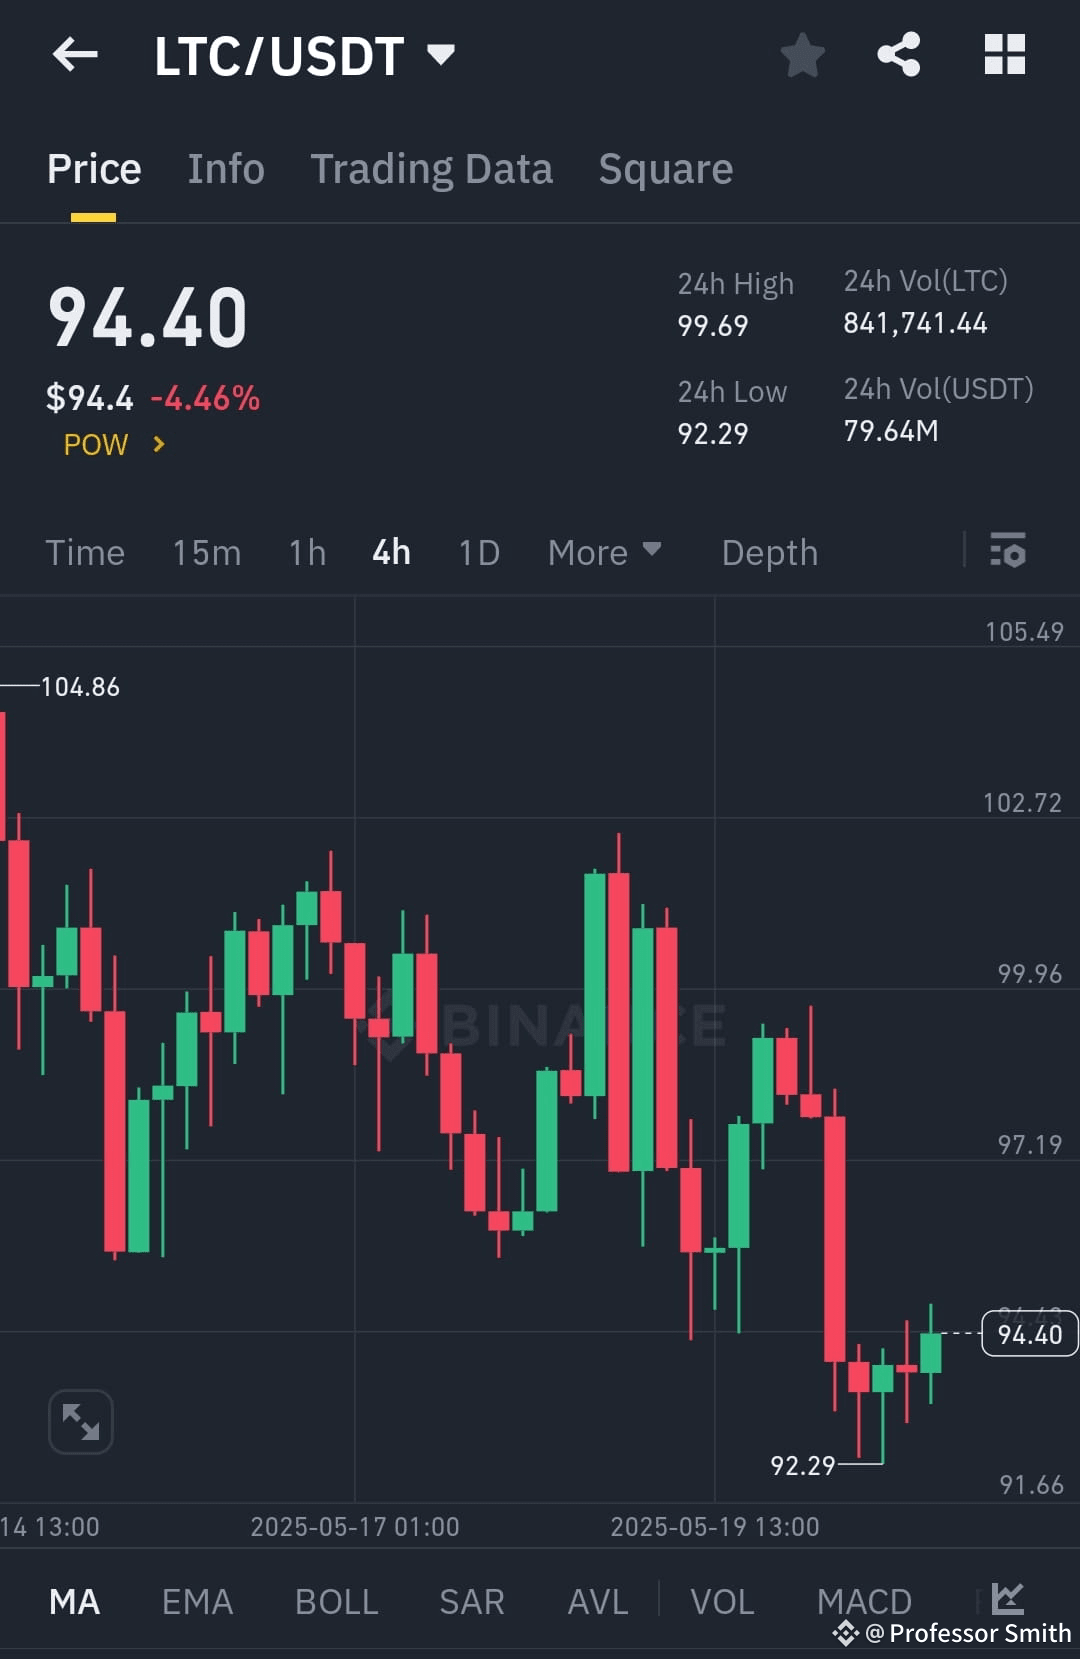Viewport: 1080px width, 1659px height.
Task: Click the chart settings icon beside Depth
Action: (1008, 552)
